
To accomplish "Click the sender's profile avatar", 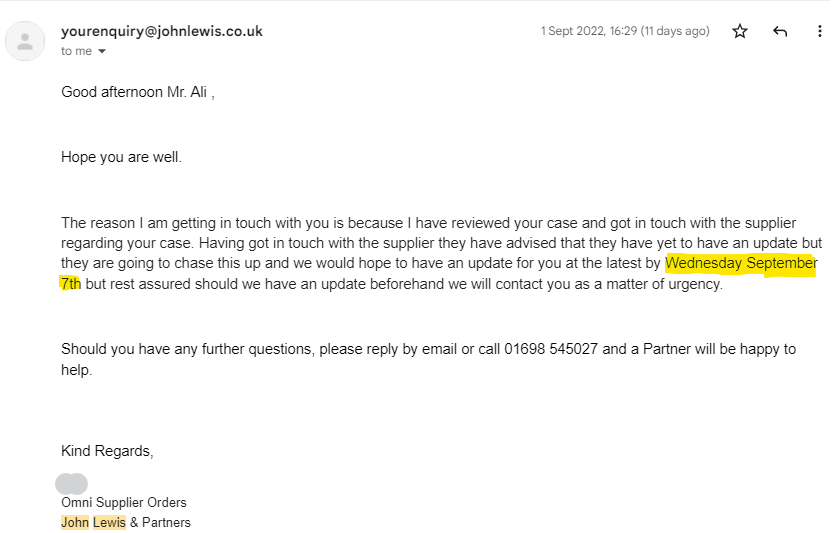I will [x=24, y=41].
